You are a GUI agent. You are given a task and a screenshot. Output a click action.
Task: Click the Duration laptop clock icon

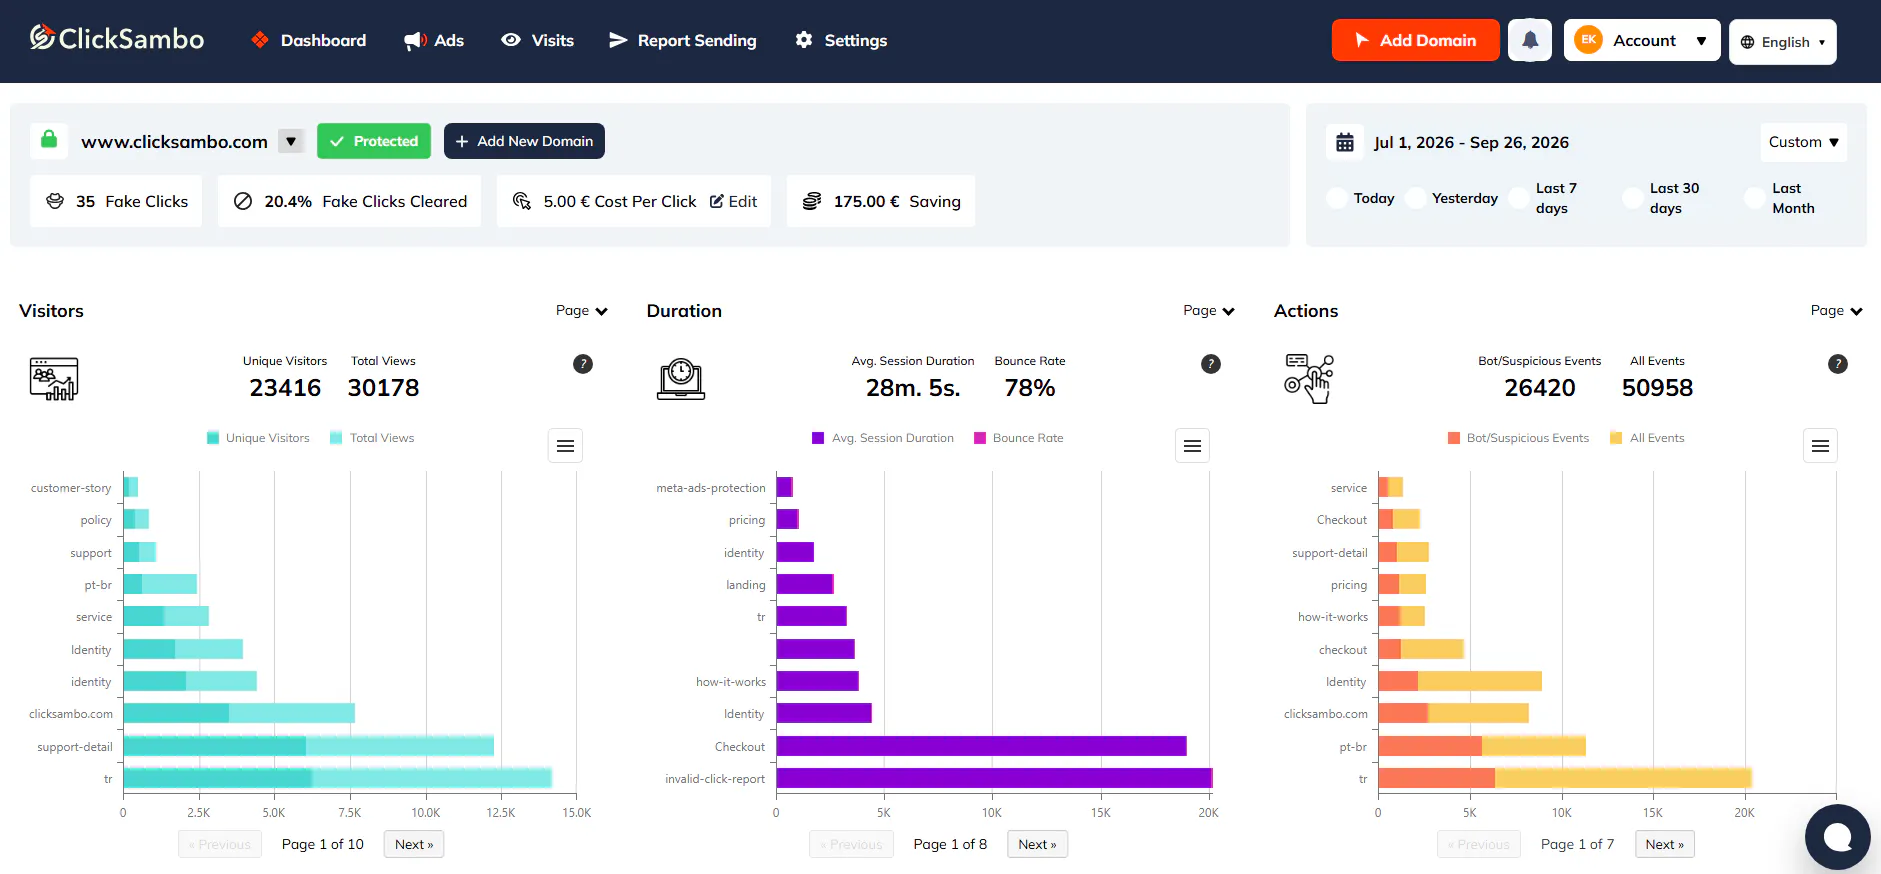pos(681,379)
